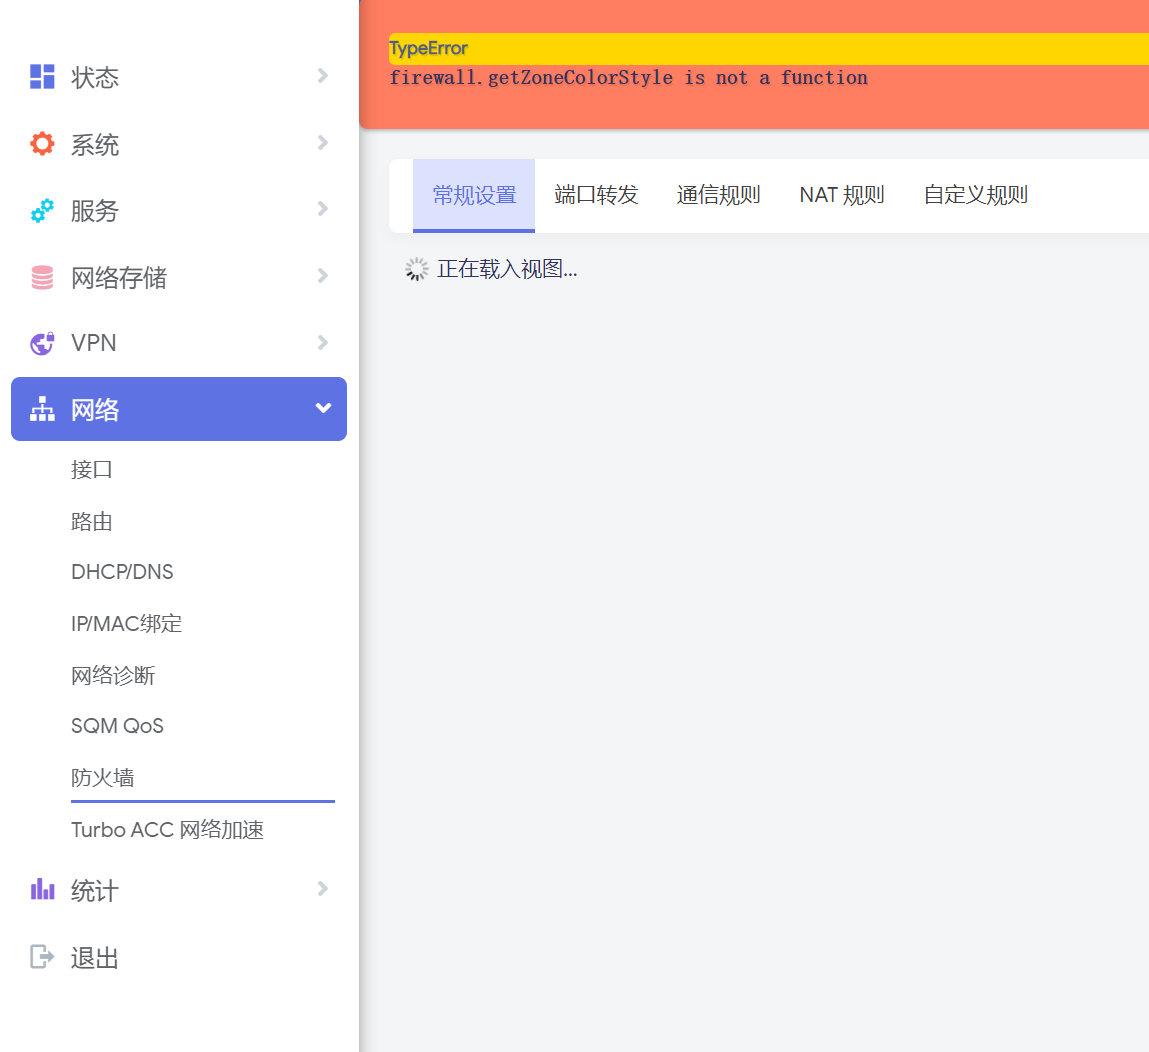
Task: Click the 统计 bar chart icon
Action: (x=41, y=889)
